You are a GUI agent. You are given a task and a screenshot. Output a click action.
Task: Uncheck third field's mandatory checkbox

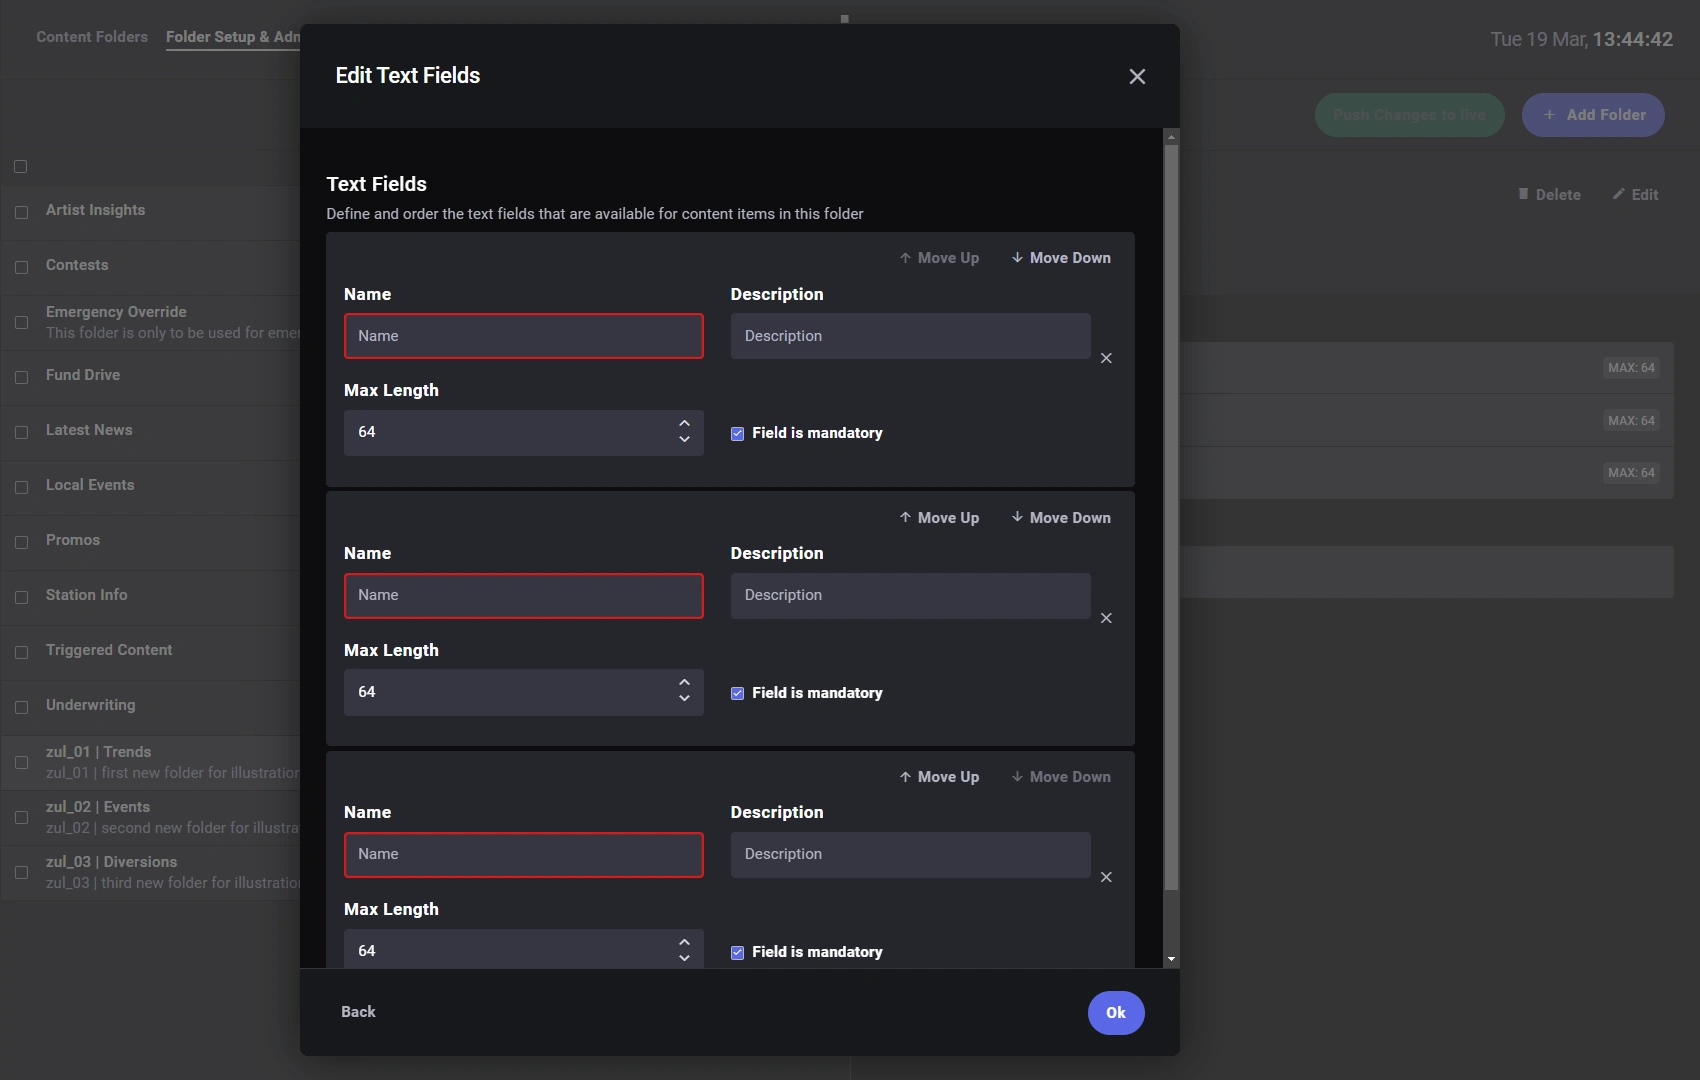[737, 952]
